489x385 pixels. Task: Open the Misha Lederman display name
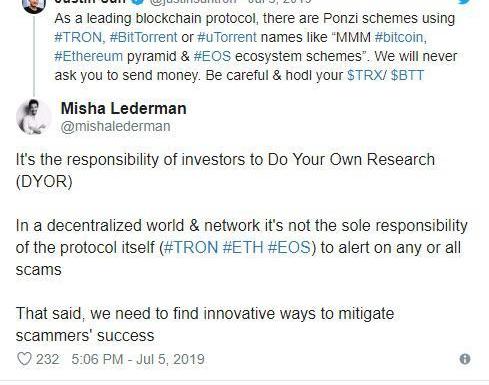tap(123, 108)
